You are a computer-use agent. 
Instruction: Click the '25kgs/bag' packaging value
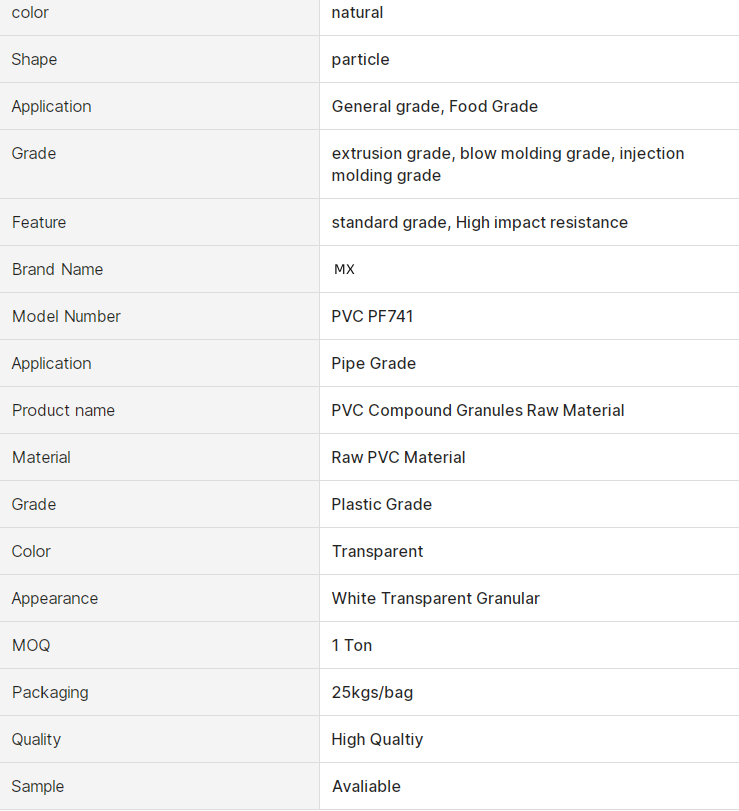[372, 693]
